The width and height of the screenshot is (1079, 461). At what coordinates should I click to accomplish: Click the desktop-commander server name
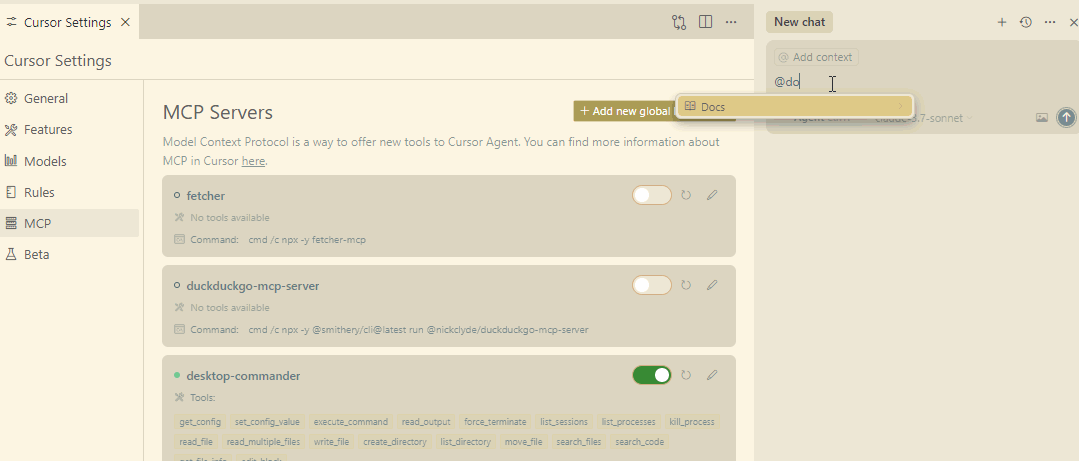[243, 376]
